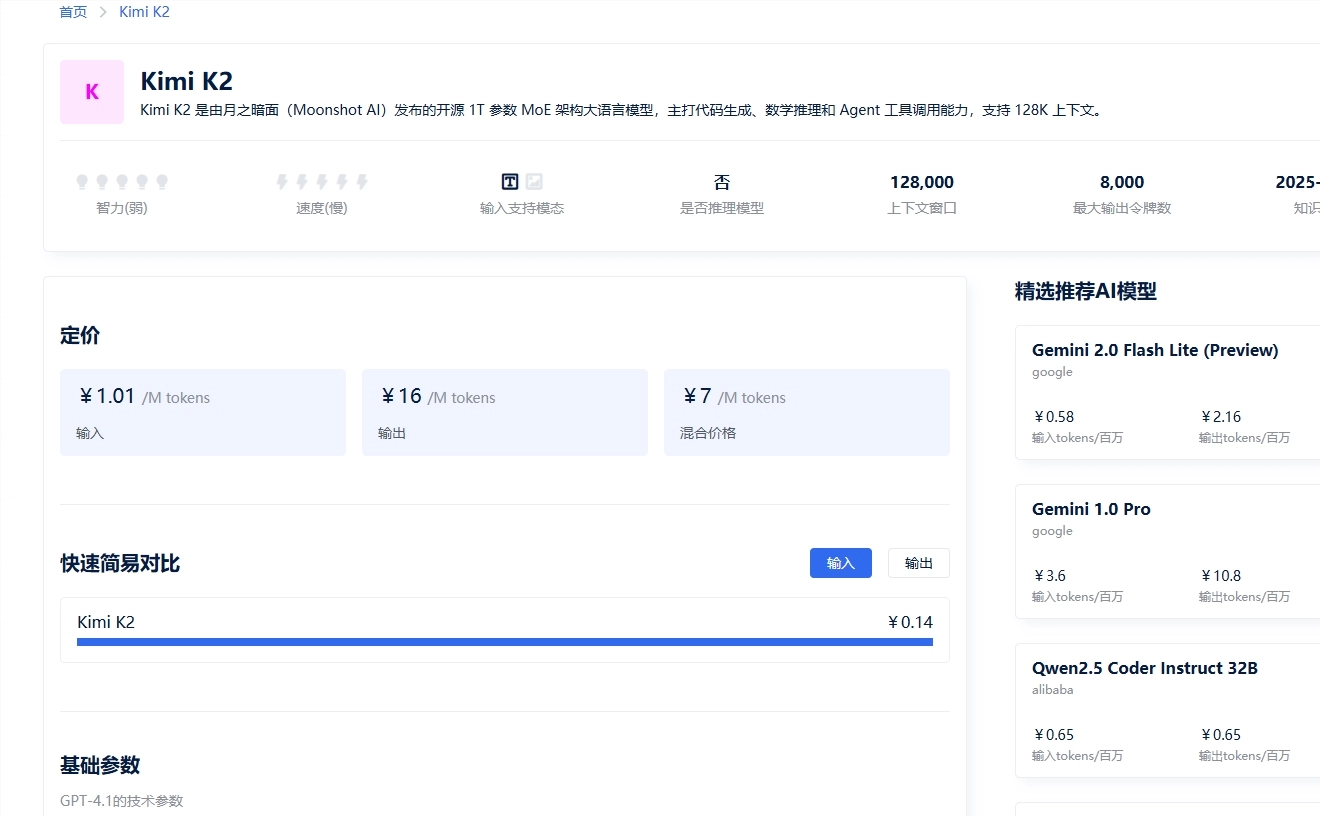This screenshot has width=1320, height=816.
Task: Click the Kimi K2 breadcrumb item
Action: [144, 12]
